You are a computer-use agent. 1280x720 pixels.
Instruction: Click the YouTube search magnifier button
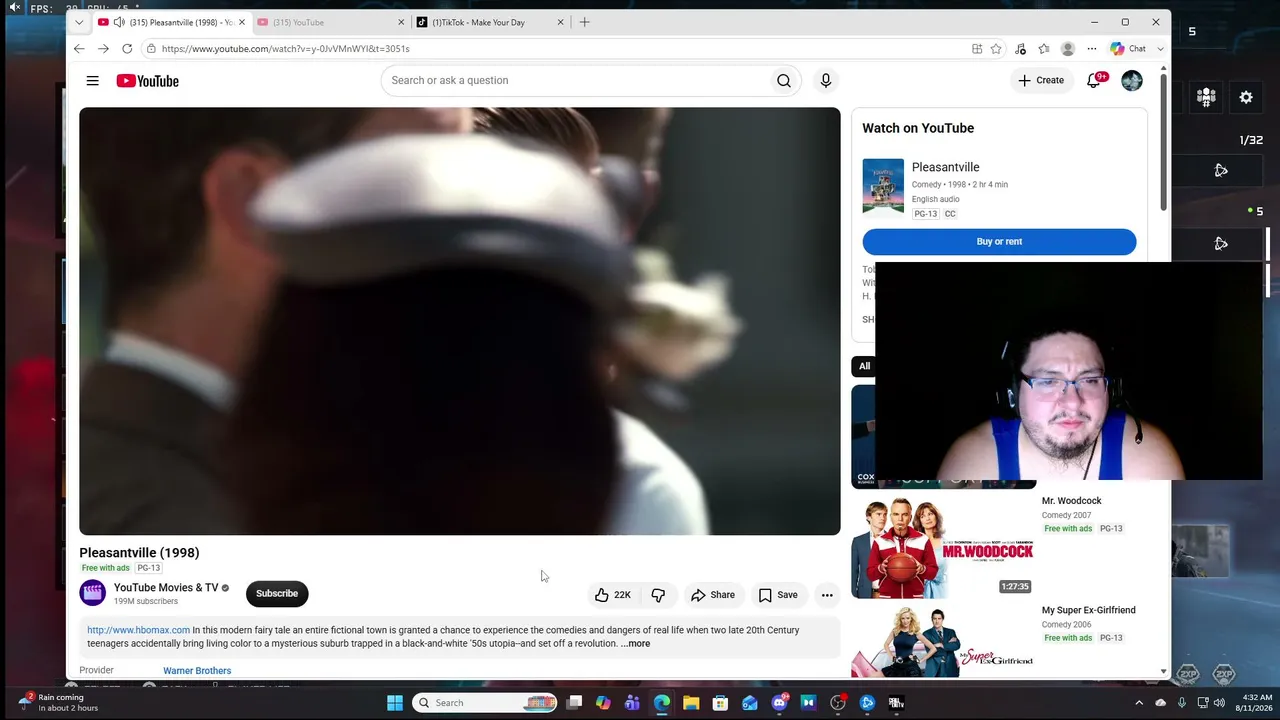click(x=784, y=80)
